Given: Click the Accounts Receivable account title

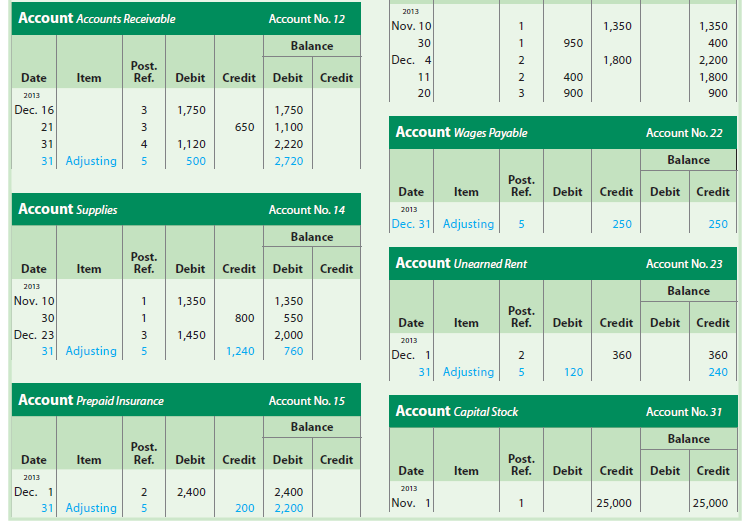Looking at the screenshot, I should [97, 19].
